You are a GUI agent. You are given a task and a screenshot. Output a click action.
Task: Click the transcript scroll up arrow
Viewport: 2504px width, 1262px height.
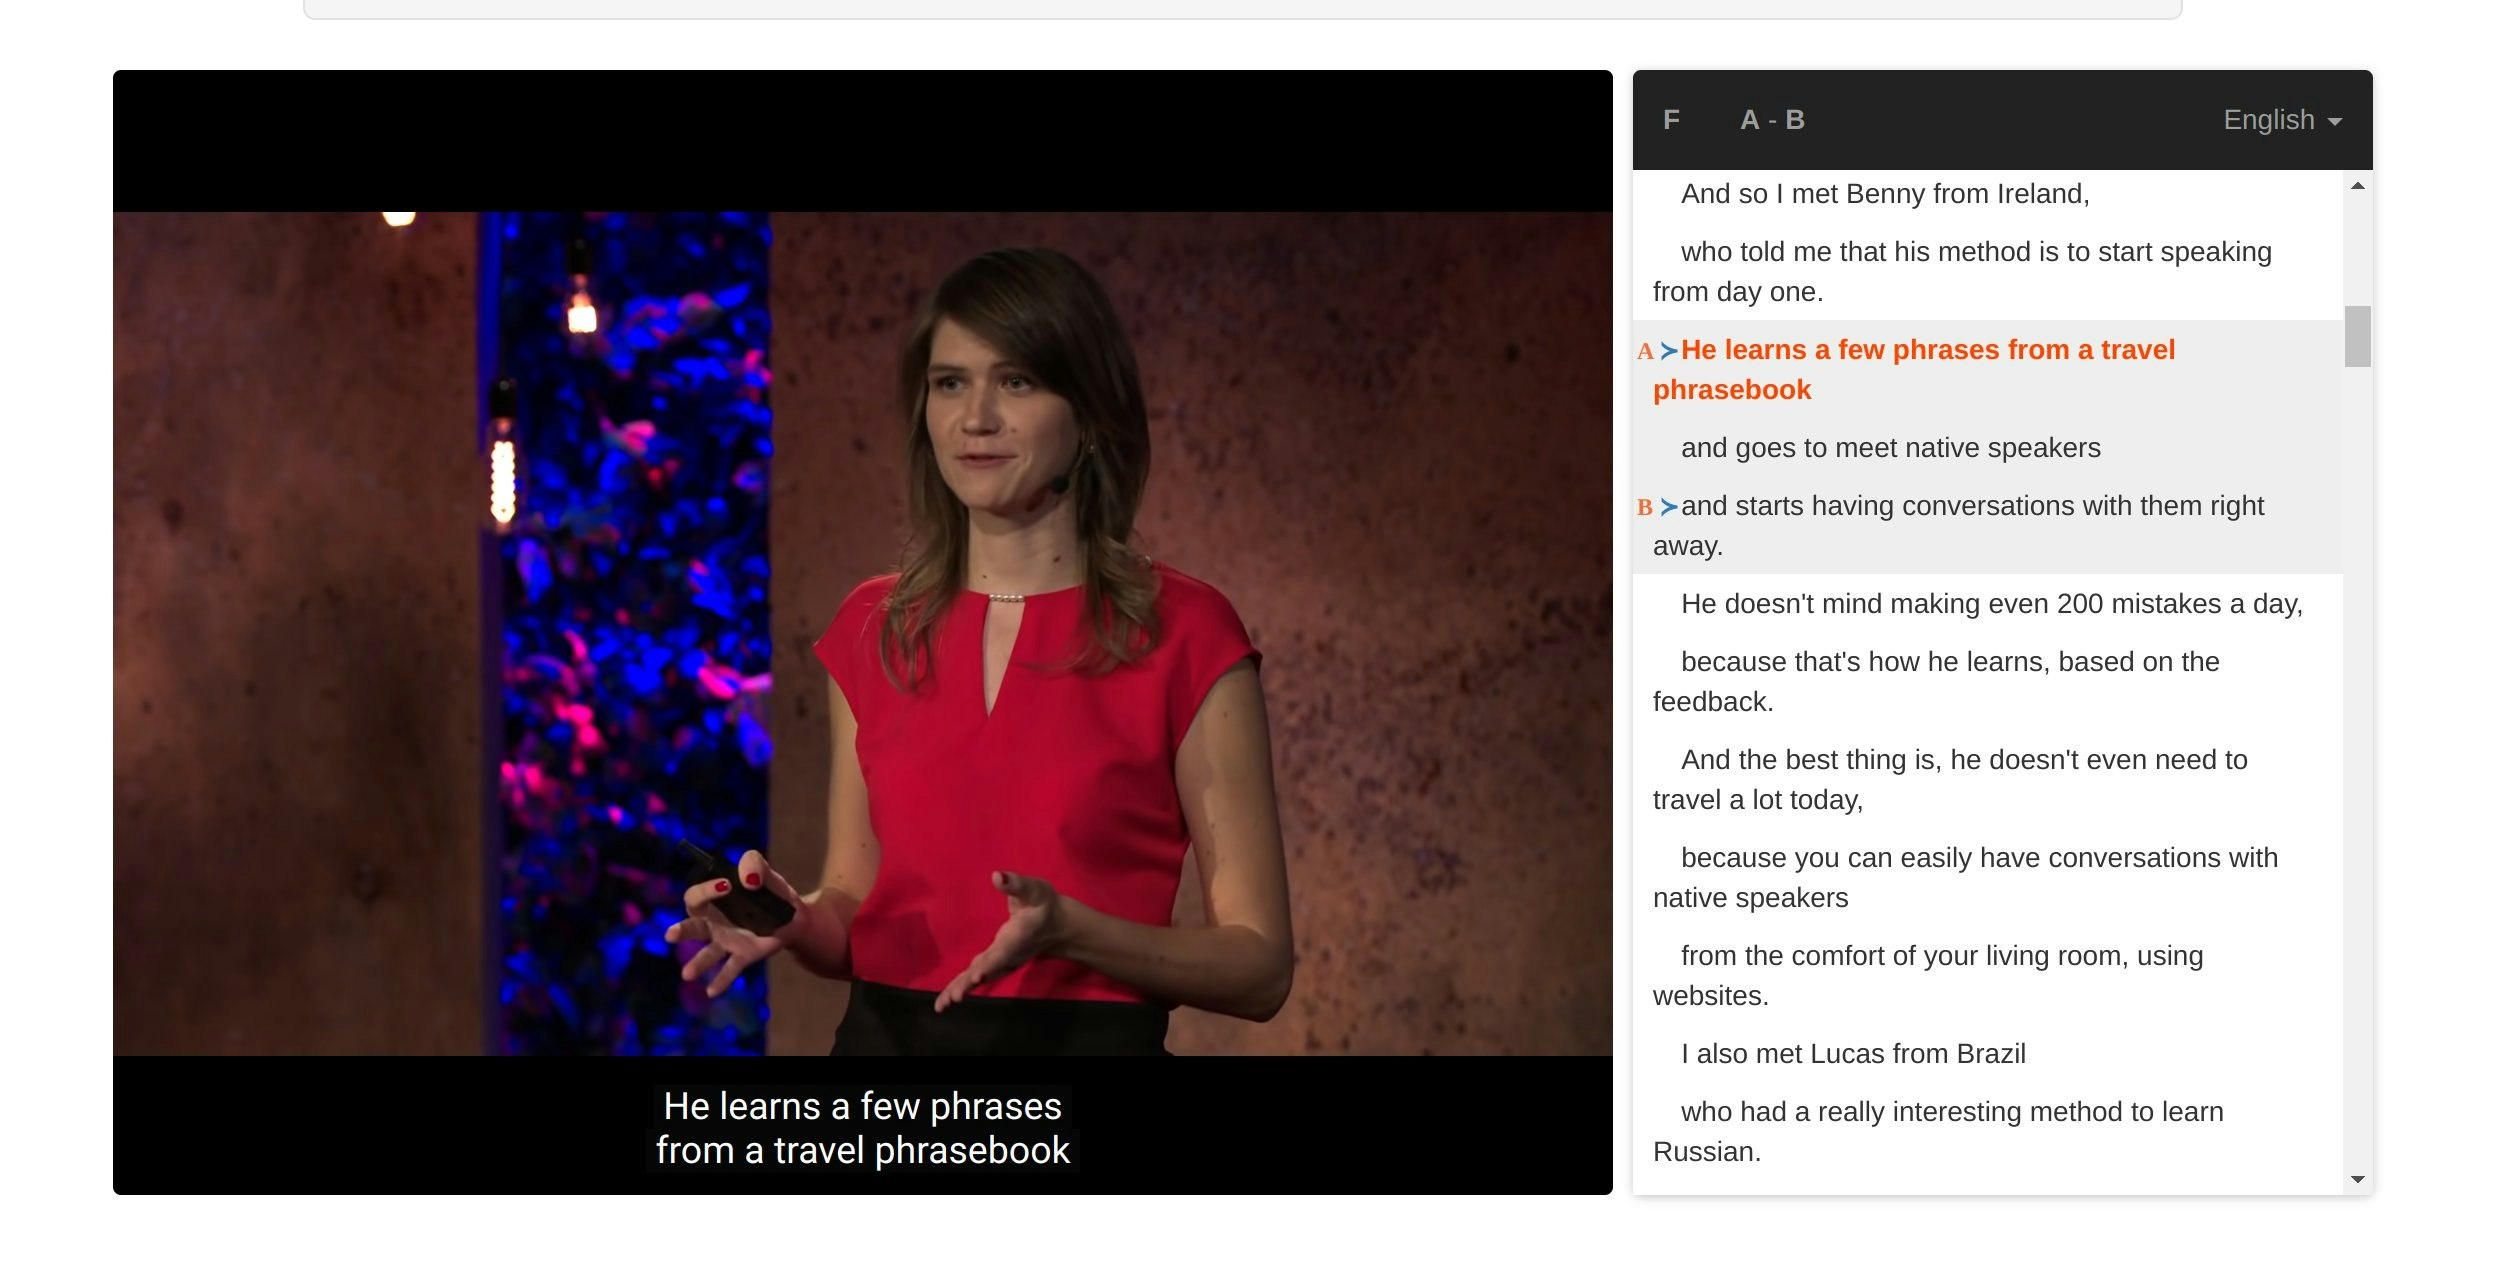2357,186
